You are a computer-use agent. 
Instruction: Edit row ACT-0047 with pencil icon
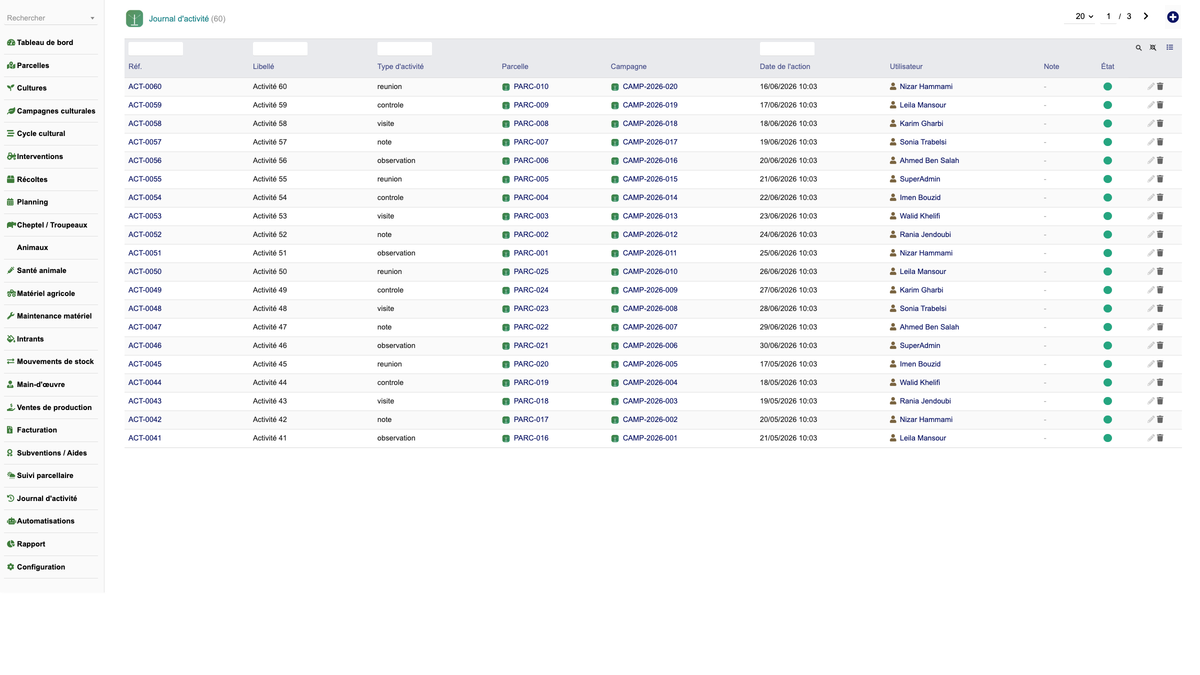pos(1151,327)
